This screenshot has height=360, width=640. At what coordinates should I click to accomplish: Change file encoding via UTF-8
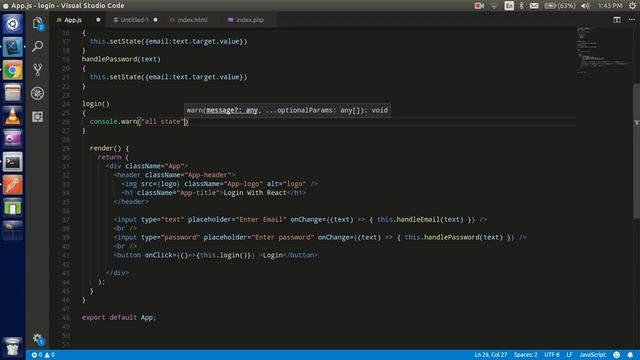(552, 355)
